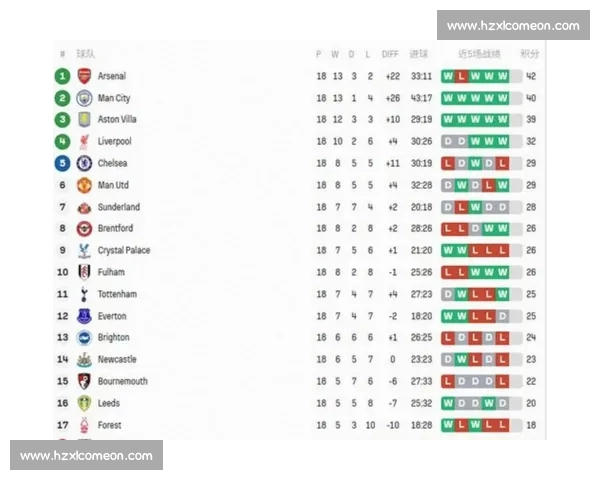Click the Aston Villa club crest
This screenshot has width=600, height=480.
[x=84, y=120]
